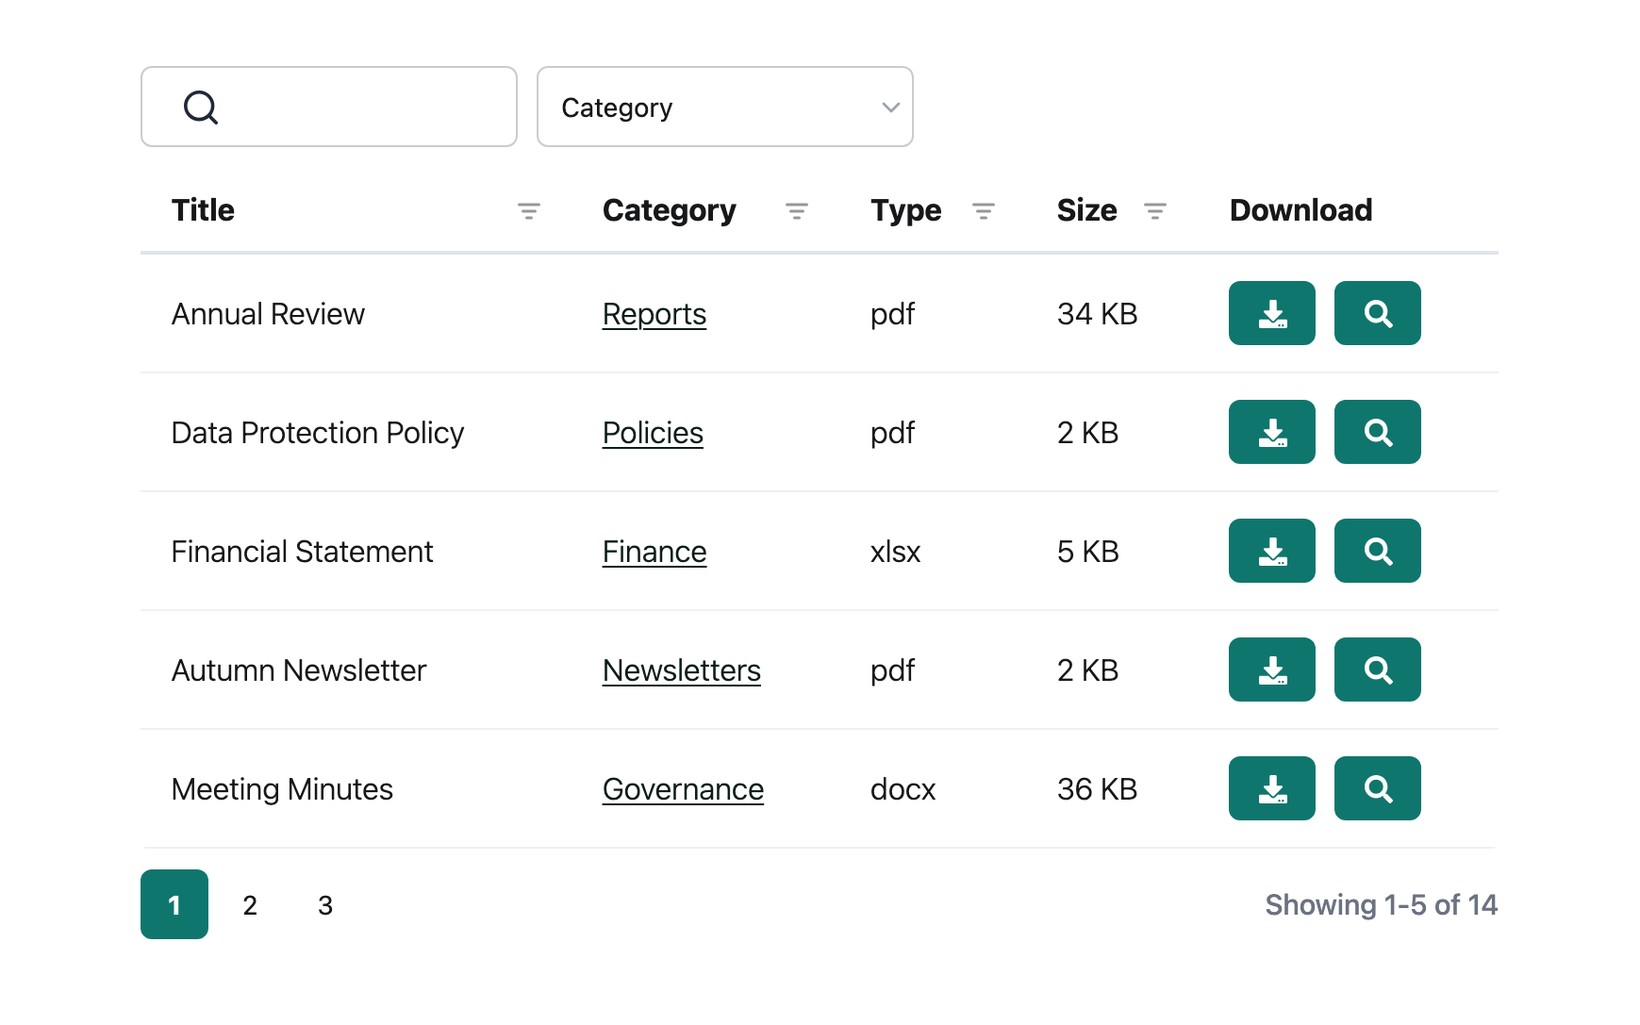Click the Type column header text
The height and width of the screenshot is (1025, 1640).
[906, 210]
